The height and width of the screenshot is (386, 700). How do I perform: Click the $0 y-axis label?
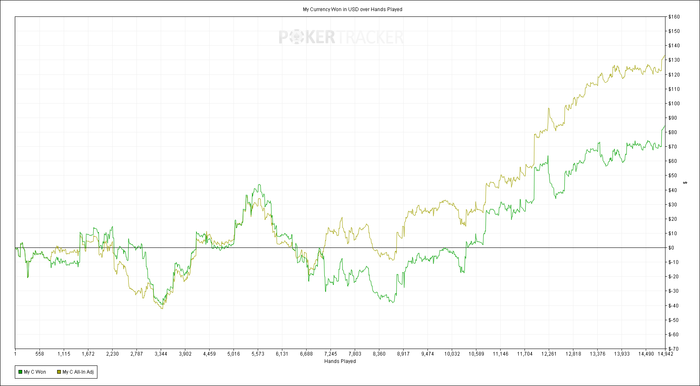[x=671, y=248]
